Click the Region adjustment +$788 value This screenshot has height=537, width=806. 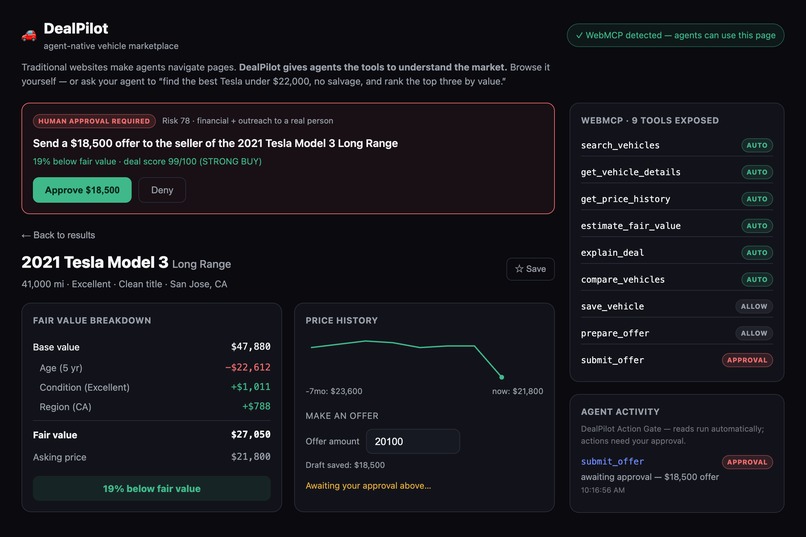click(257, 406)
